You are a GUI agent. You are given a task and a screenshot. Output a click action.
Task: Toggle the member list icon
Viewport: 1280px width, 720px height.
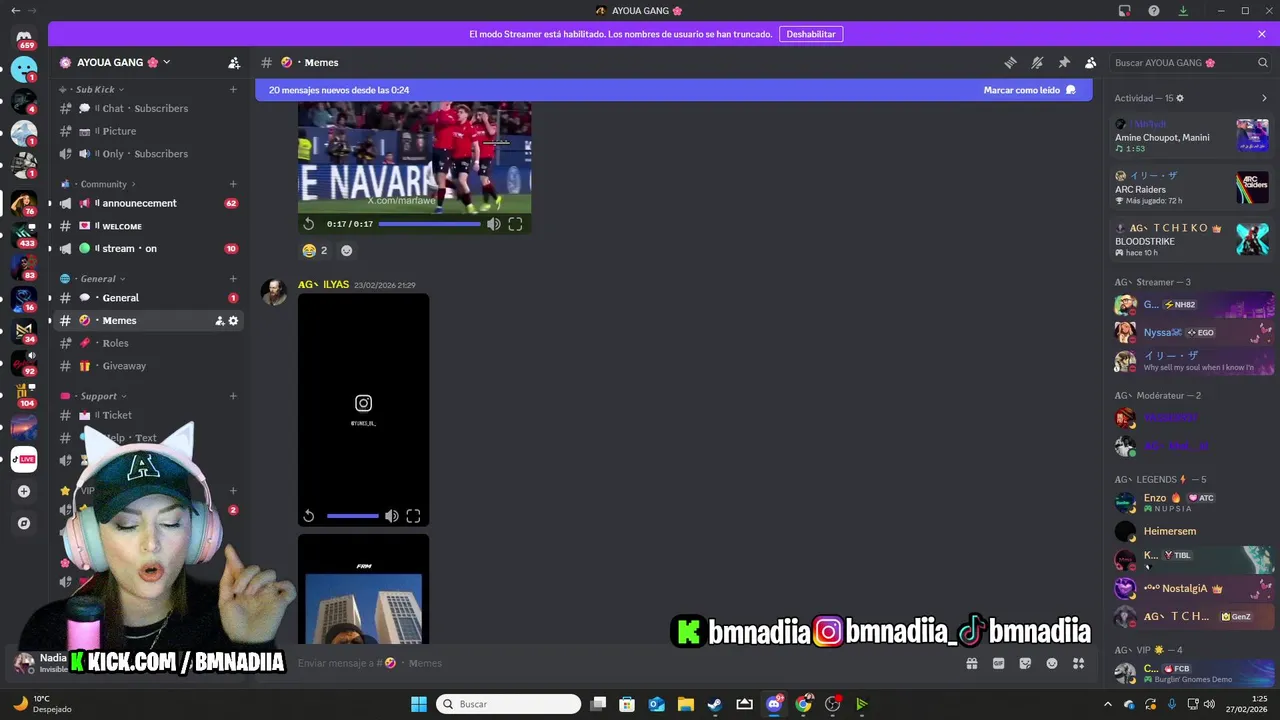1091,62
